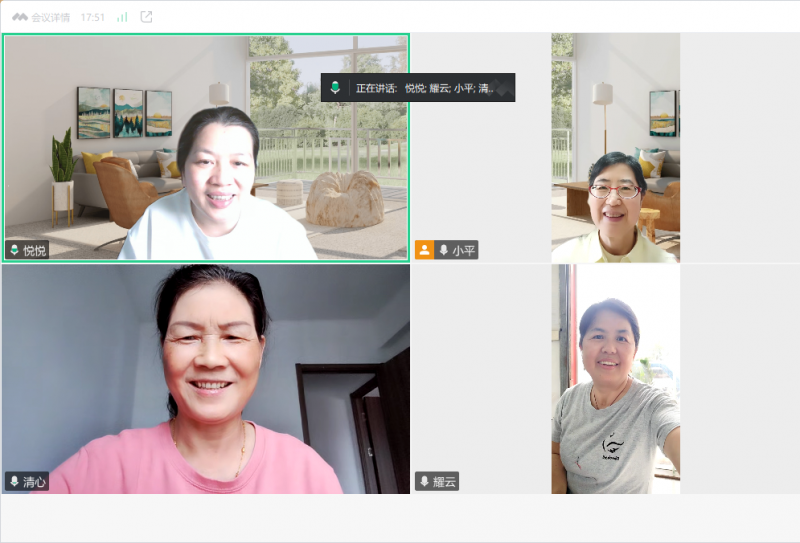
Task: Click the Tencent Meeting logo icon
Action: pyautogui.click(x=19, y=17)
